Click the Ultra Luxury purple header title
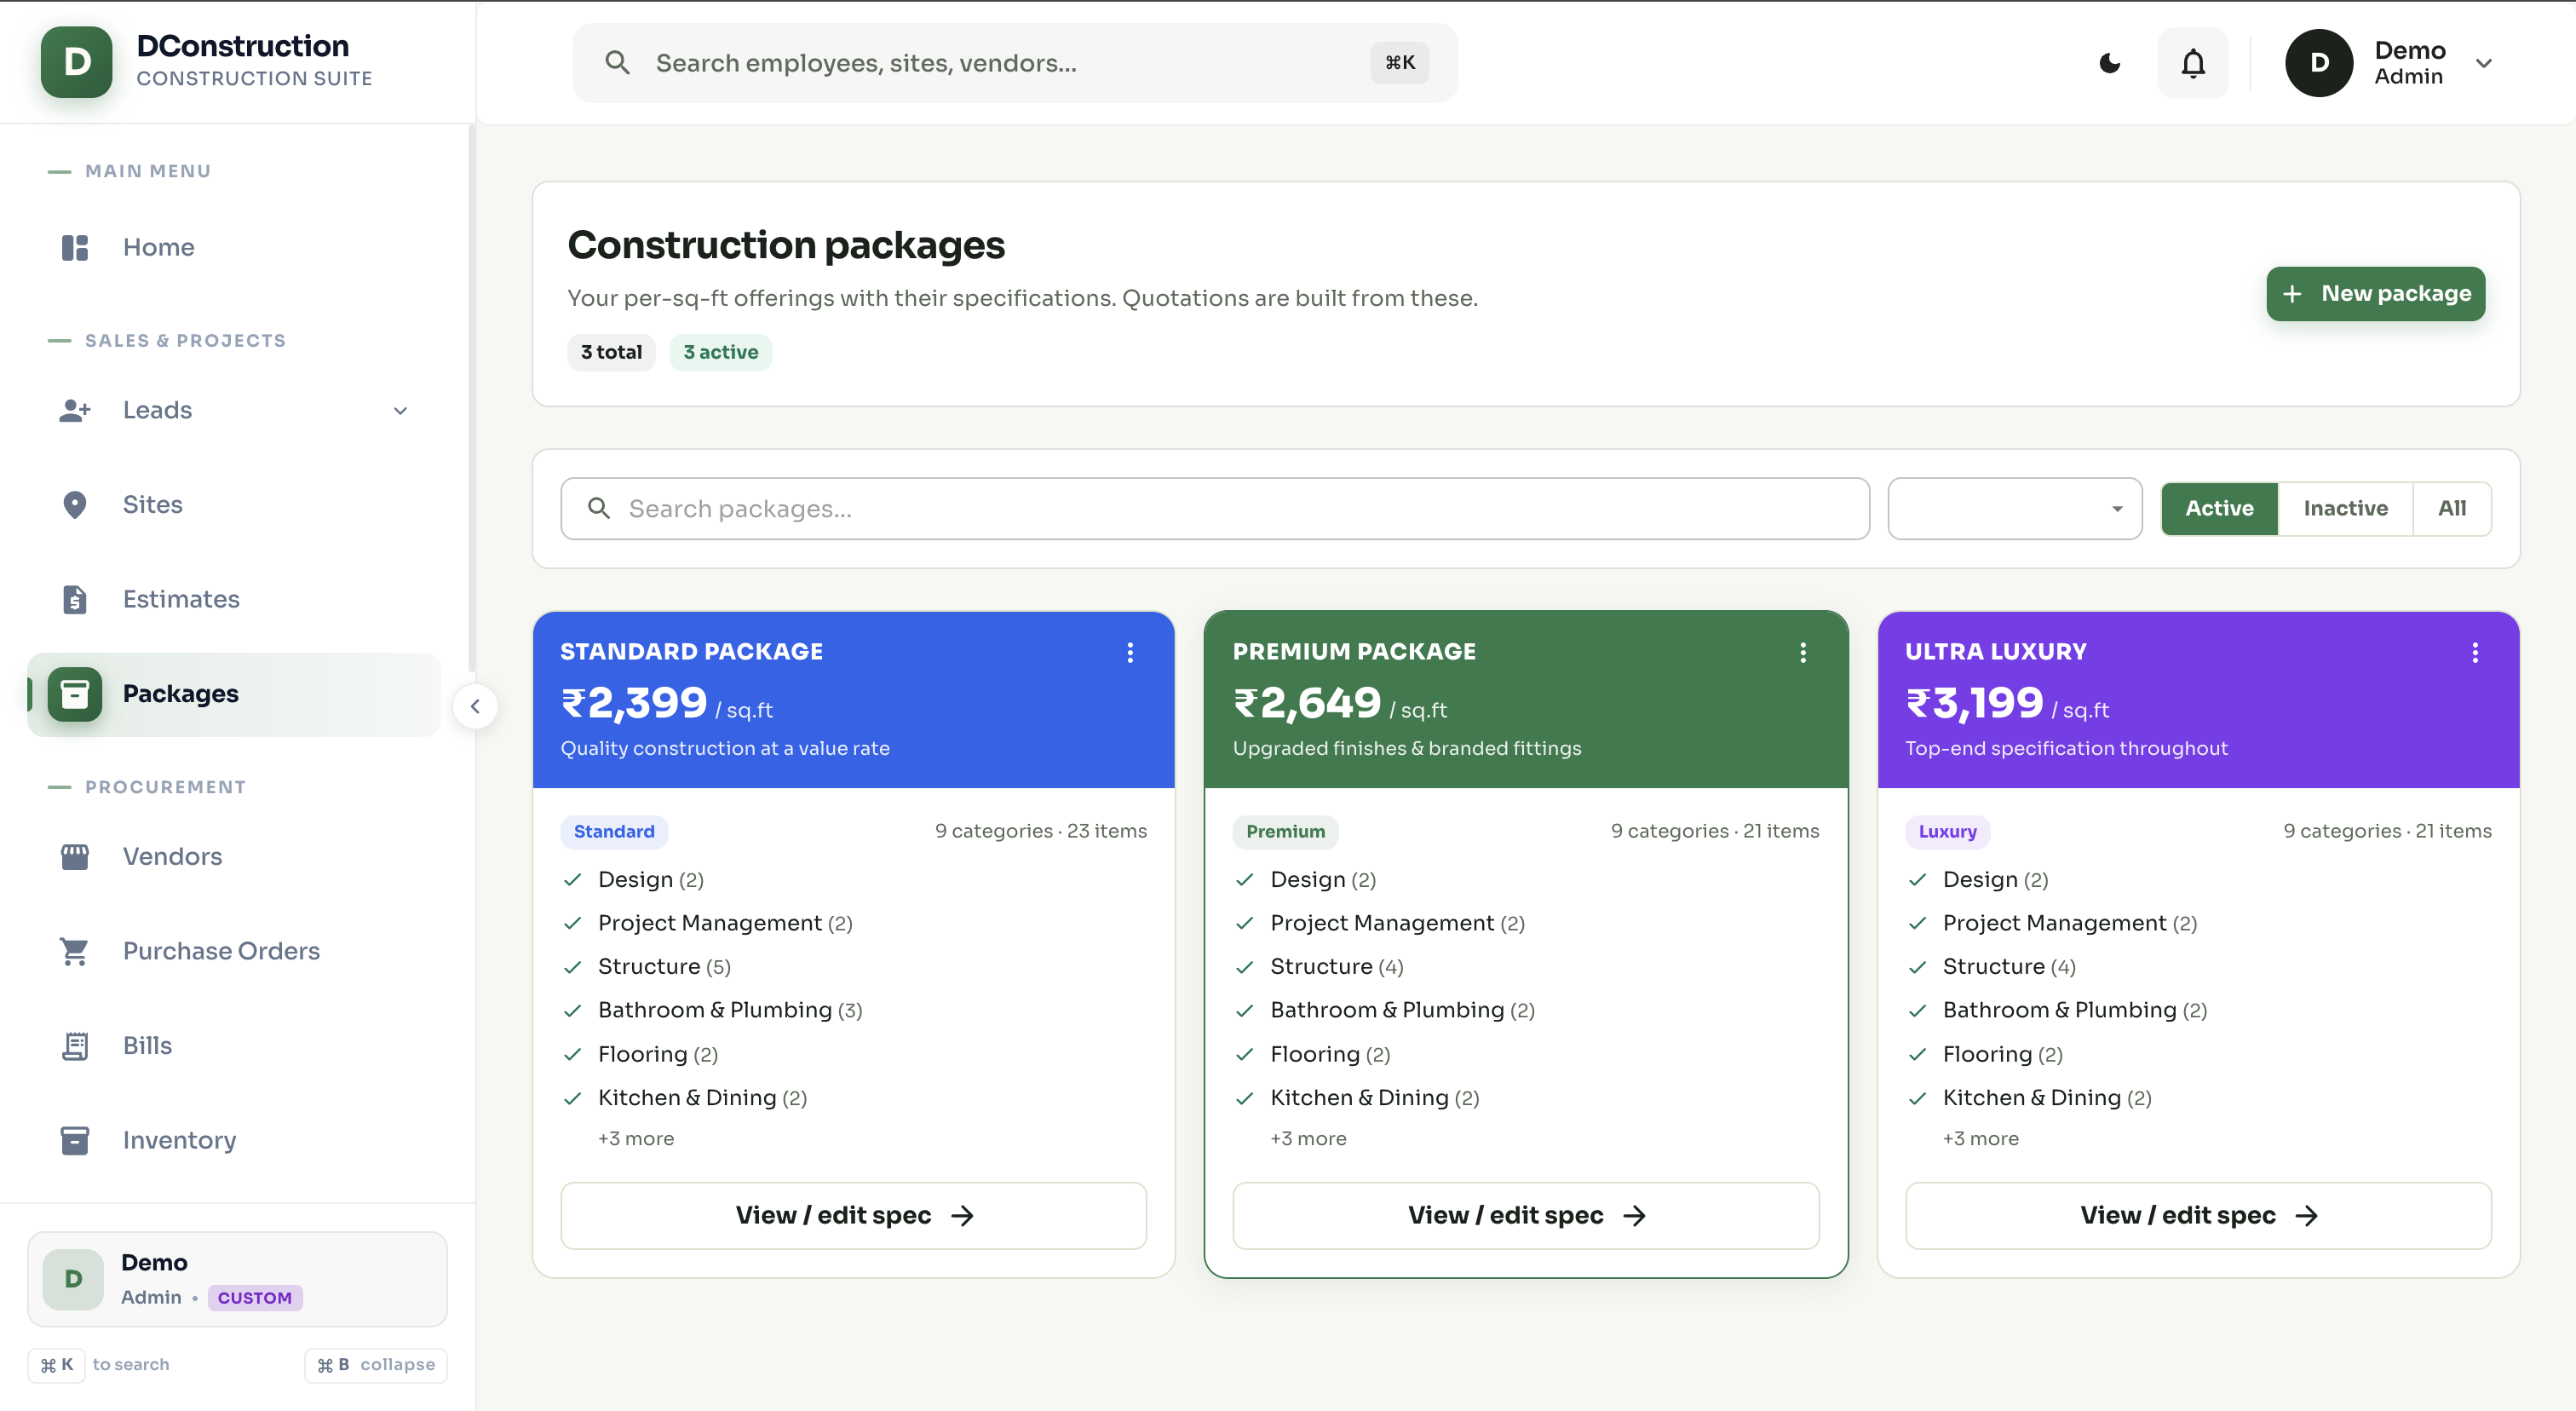2576x1411 pixels. coord(1995,651)
